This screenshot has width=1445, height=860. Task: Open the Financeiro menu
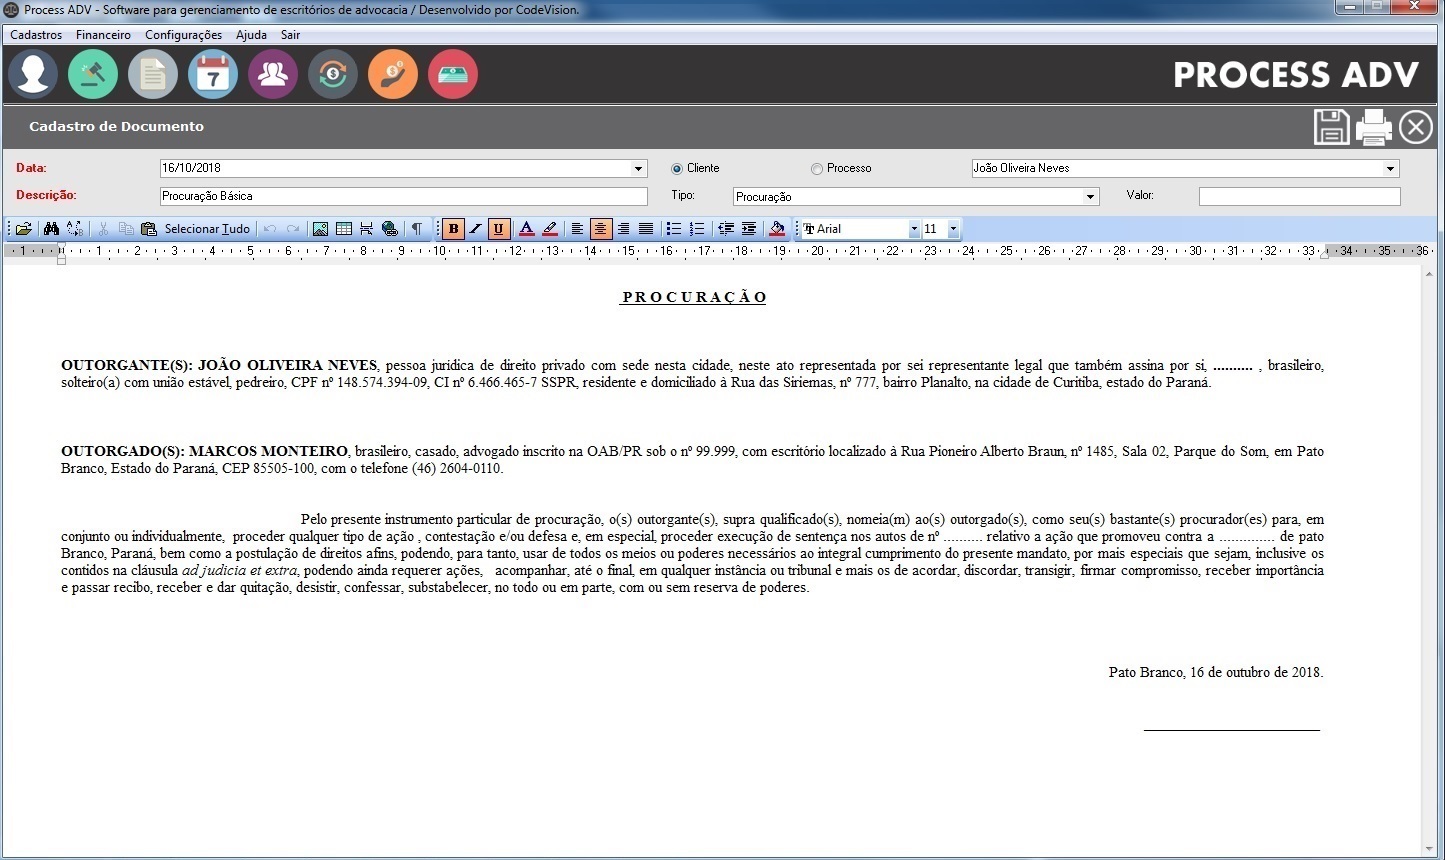[103, 35]
